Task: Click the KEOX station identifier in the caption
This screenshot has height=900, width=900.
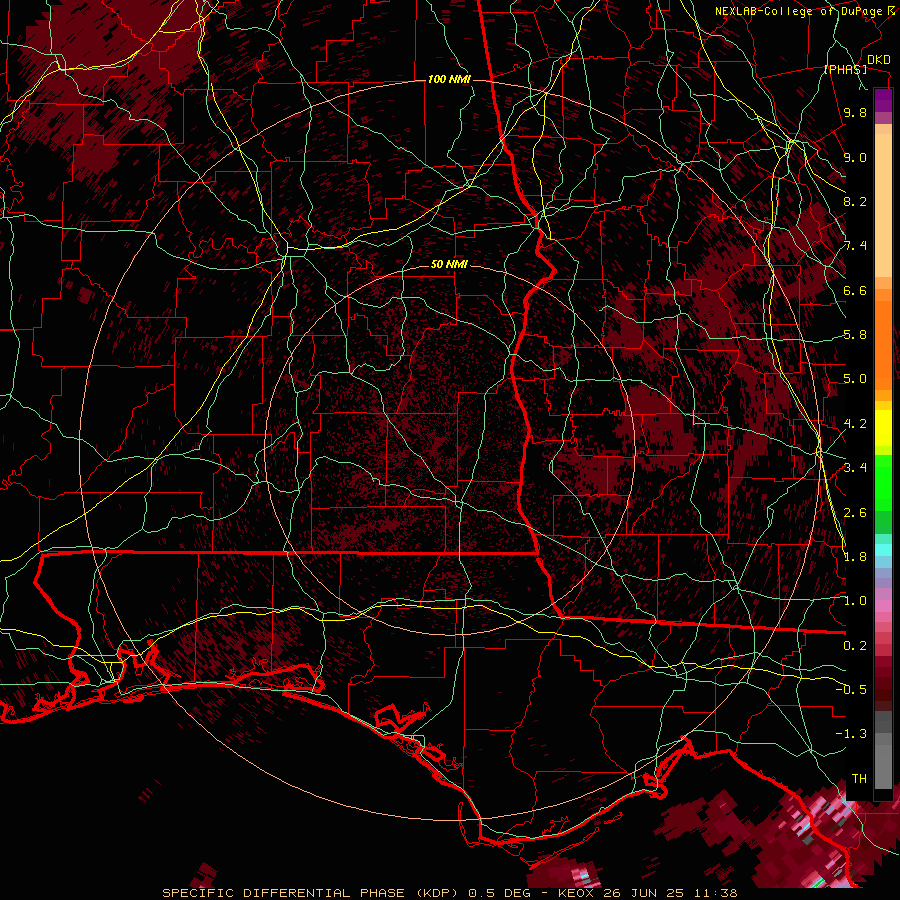Action: pos(574,893)
